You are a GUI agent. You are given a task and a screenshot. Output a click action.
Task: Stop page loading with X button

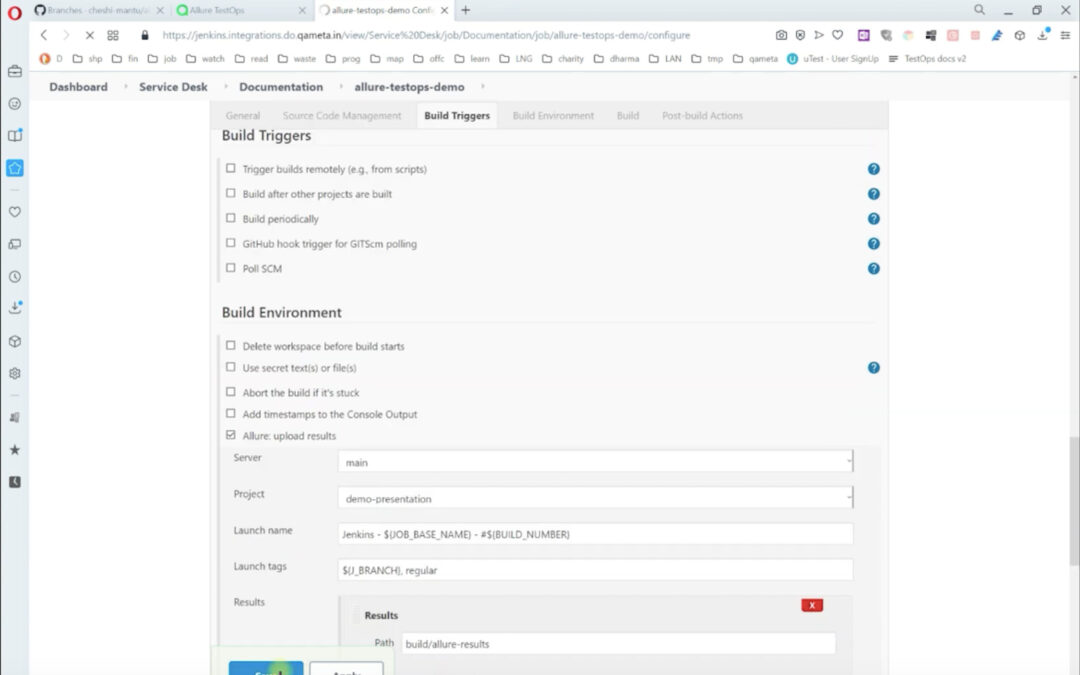[x=89, y=35]
